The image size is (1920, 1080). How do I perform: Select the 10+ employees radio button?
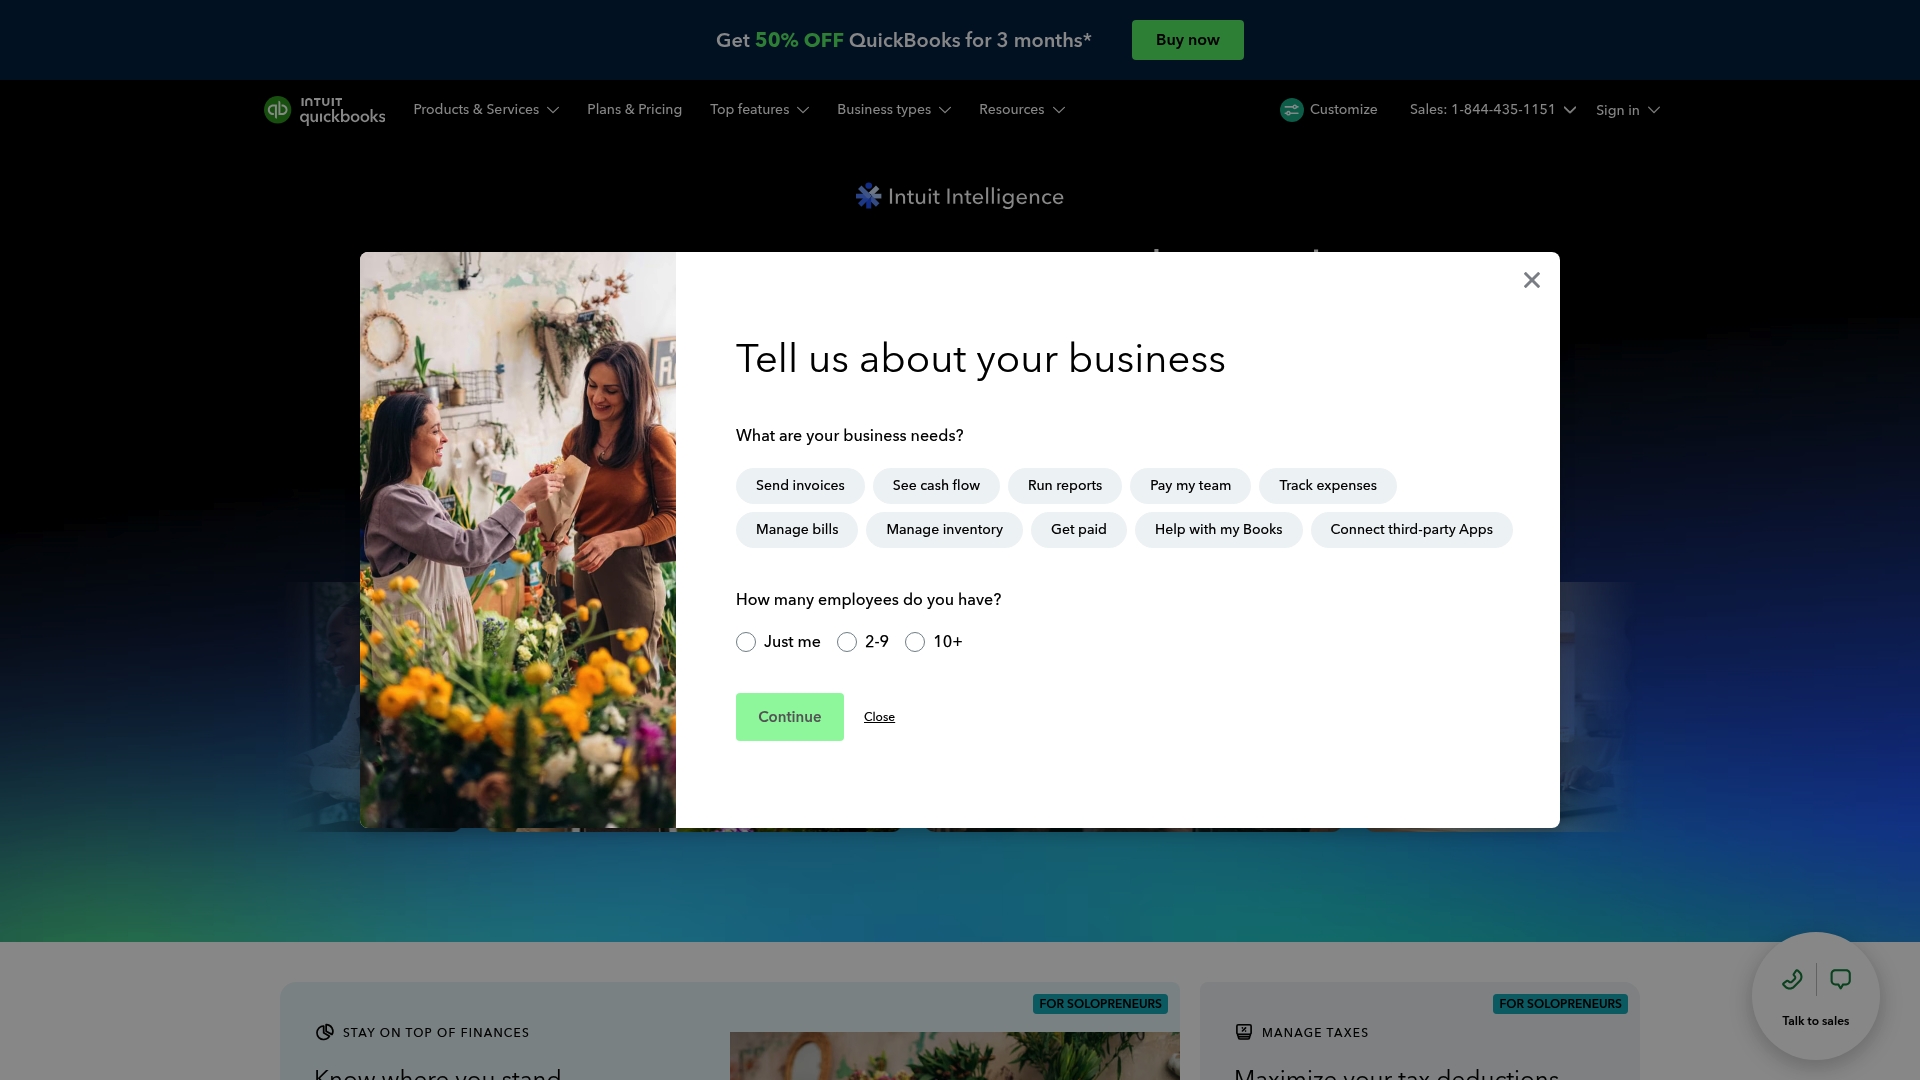coord(915,642)
